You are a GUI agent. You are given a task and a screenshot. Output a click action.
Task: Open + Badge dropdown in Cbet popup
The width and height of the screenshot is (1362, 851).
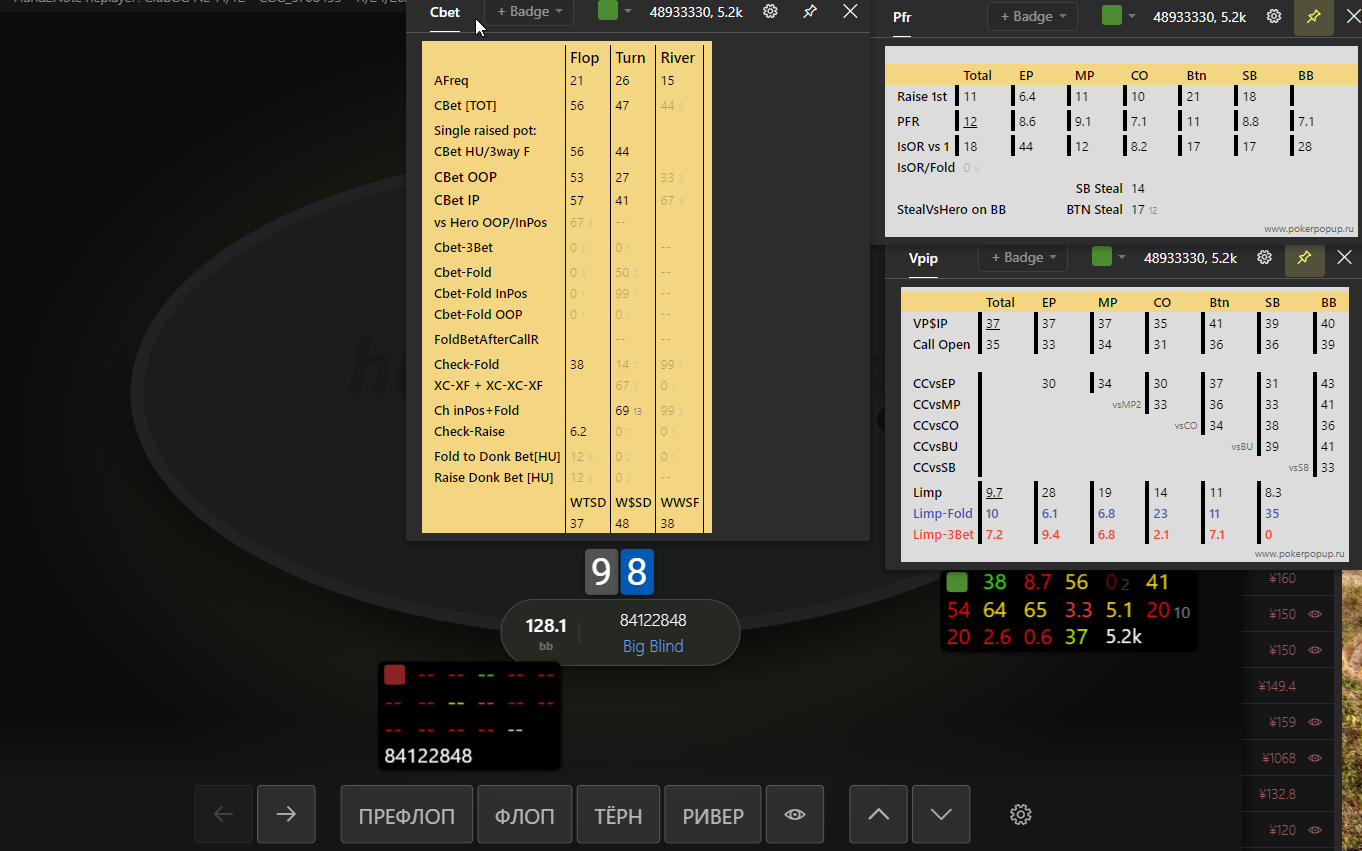(x=529, y=12)
